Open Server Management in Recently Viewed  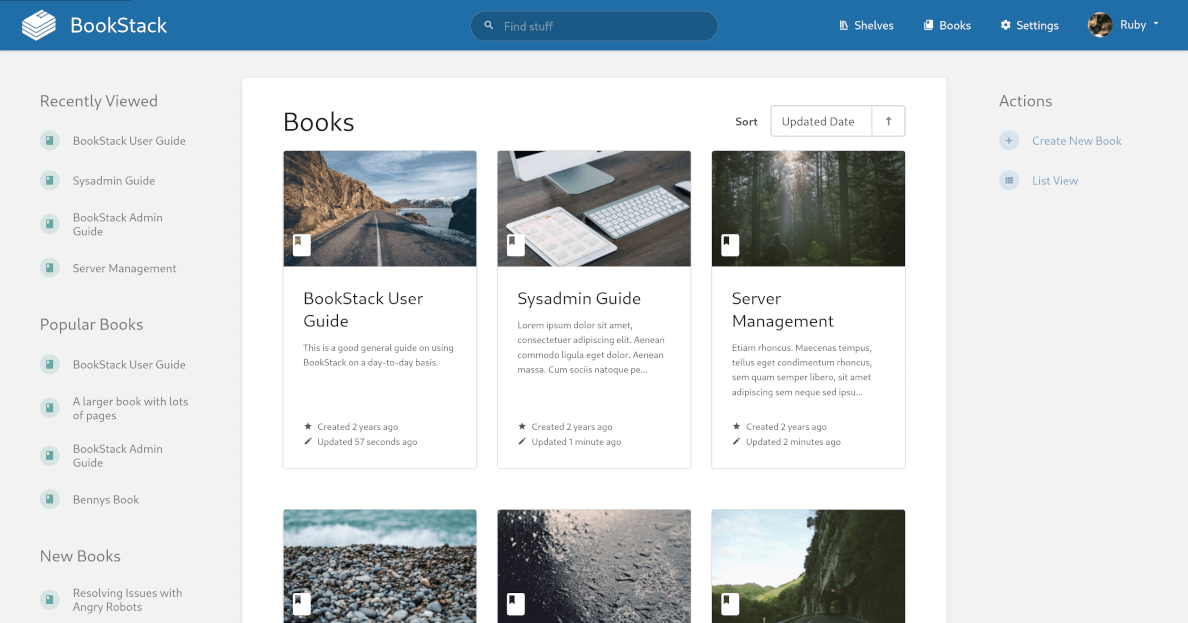[x=124, y=268]
